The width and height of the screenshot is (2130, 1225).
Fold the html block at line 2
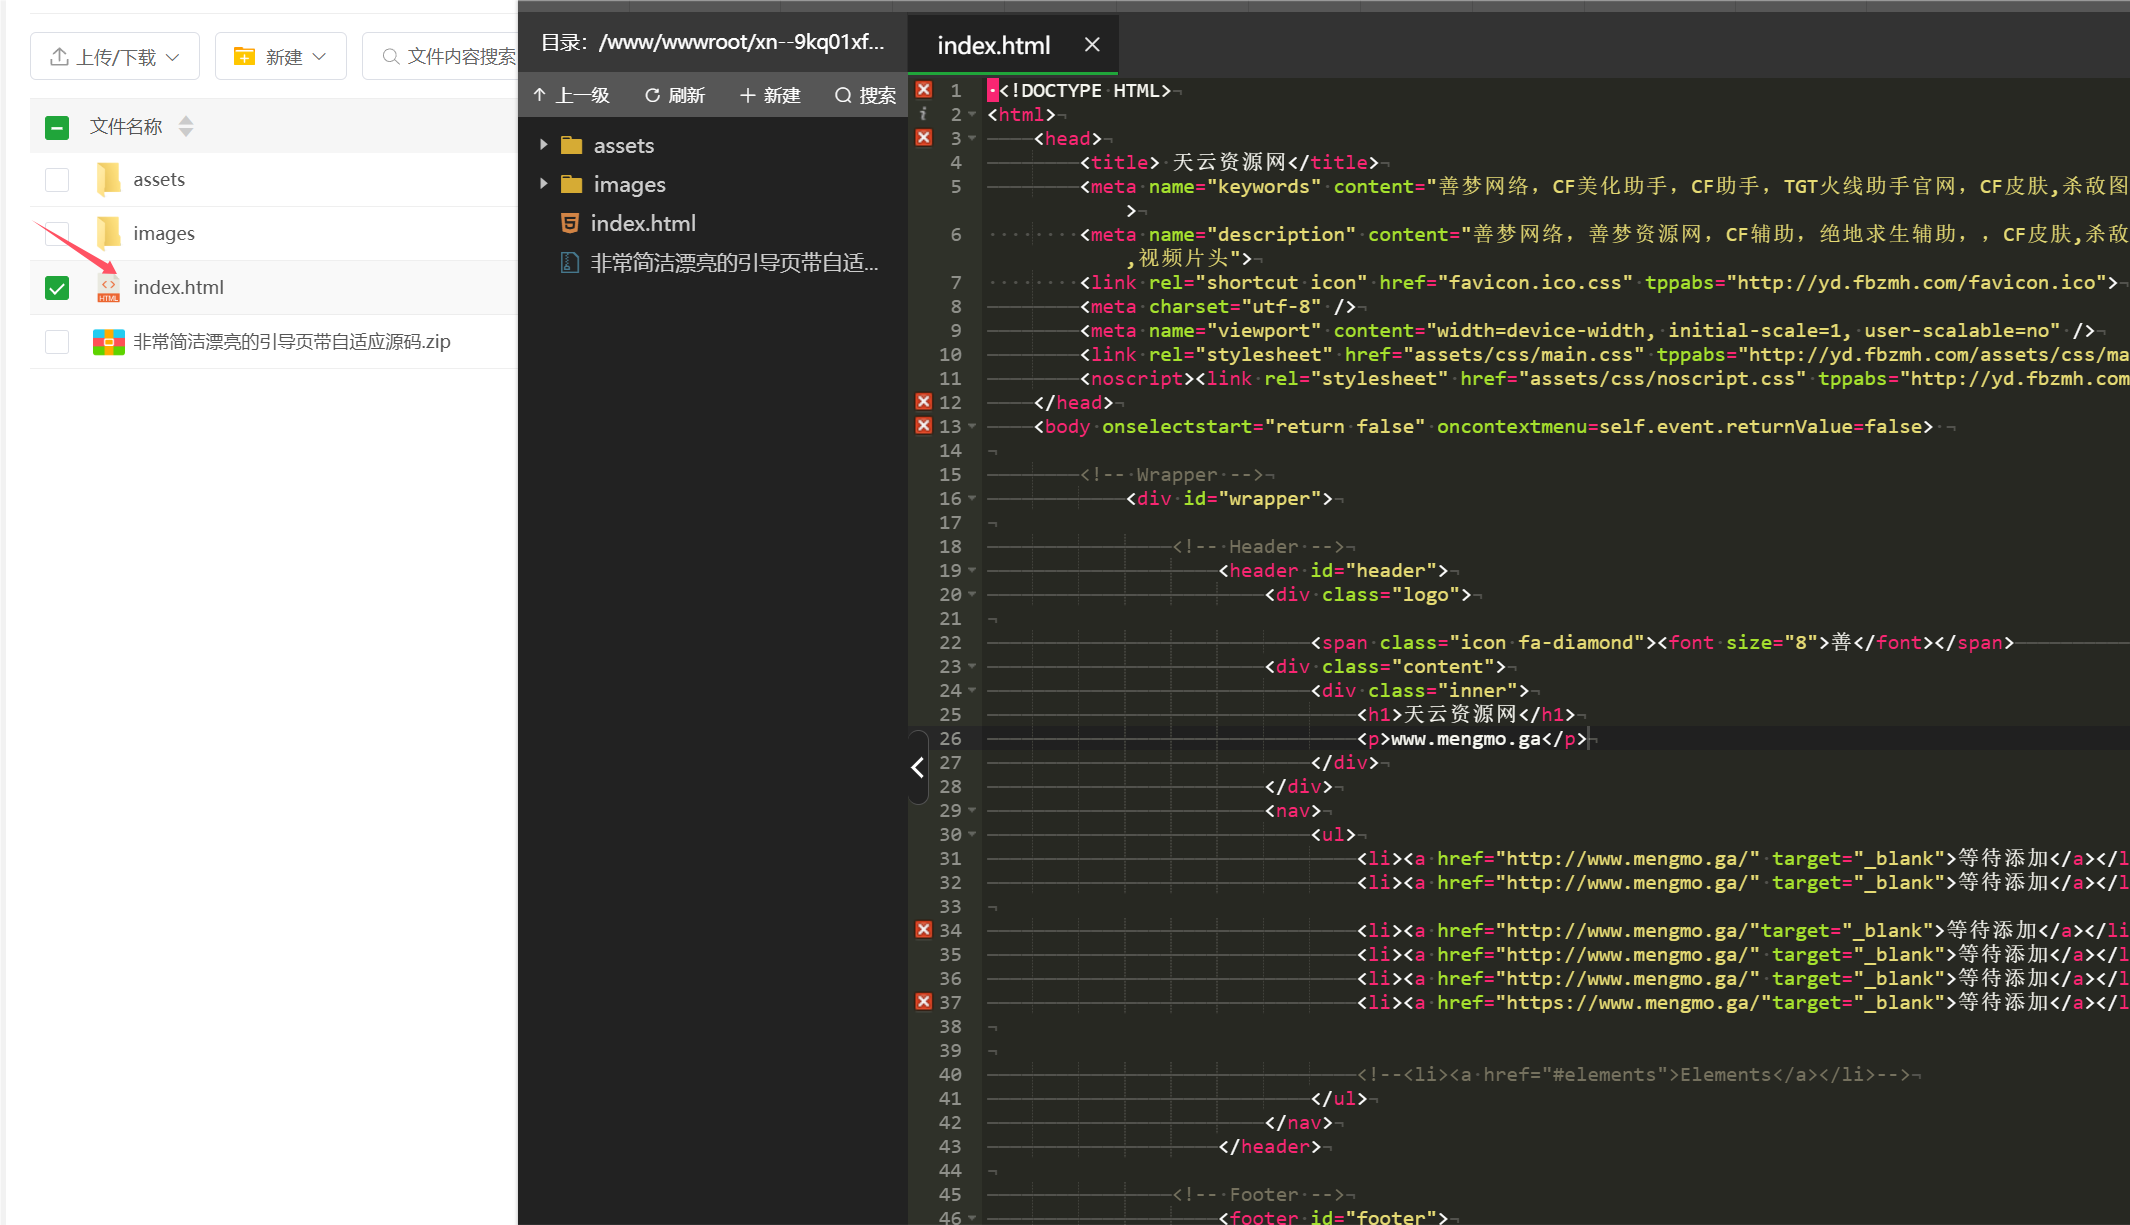click(972, 114)
